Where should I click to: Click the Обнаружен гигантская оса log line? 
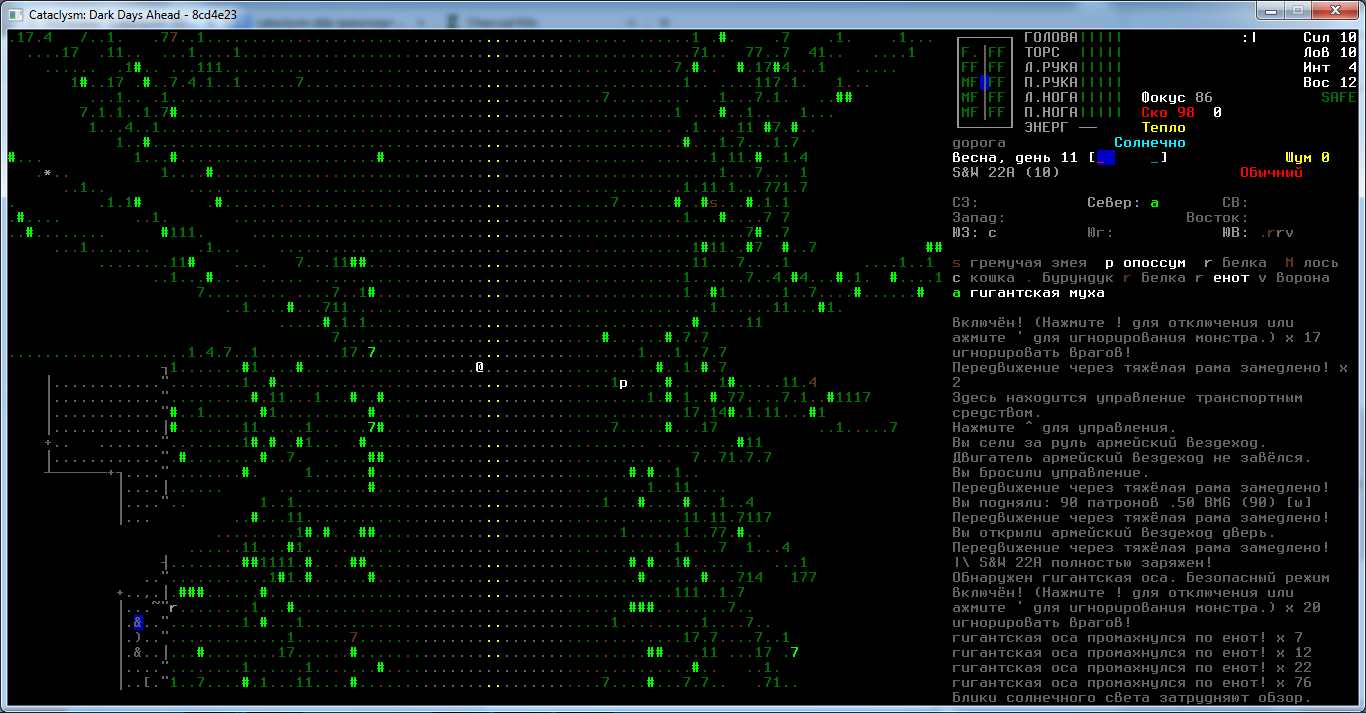pyautogui.click(x=1141, y=577)
